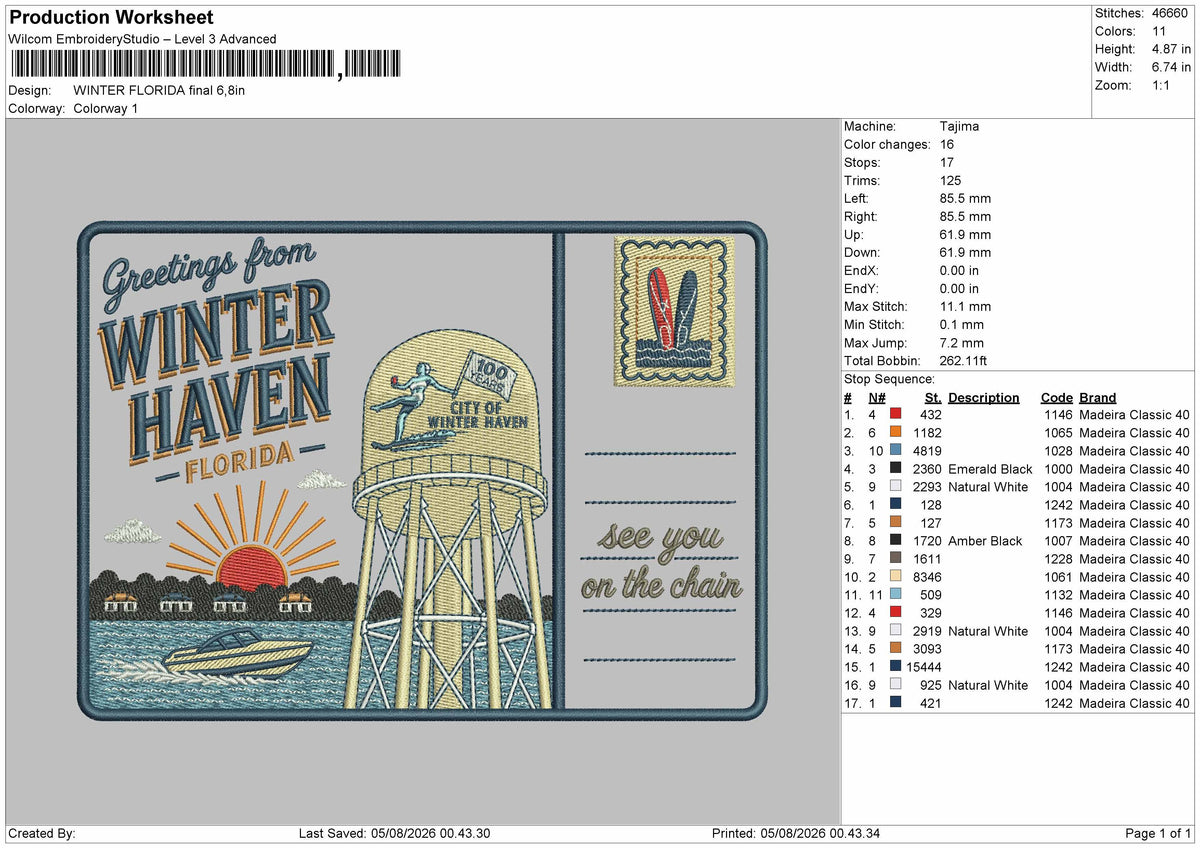Viewport: 1200px width, 848px height.
Task: Click the red swatch in stop 1 row
Action: click(895, 414)
